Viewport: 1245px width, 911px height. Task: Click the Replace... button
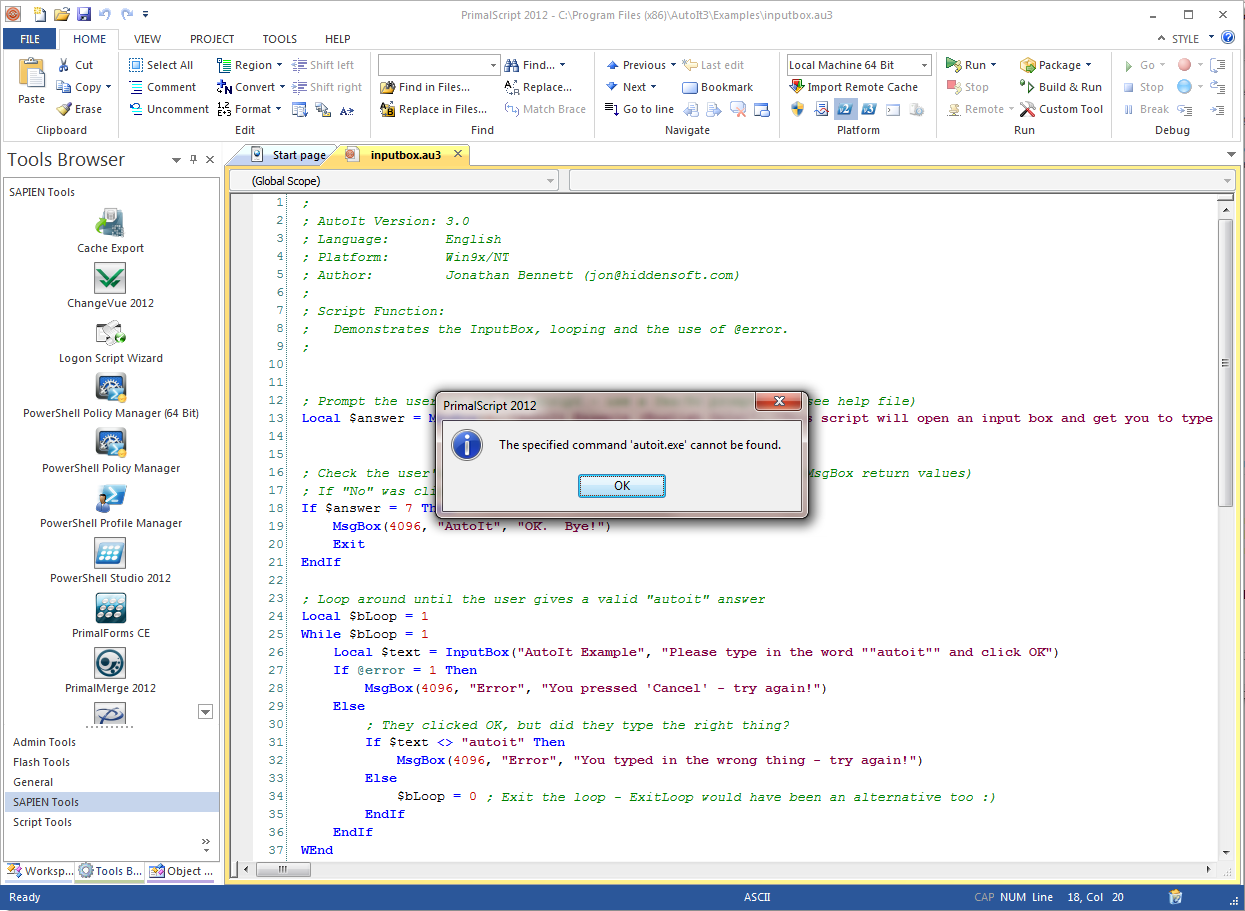point(538,87)
